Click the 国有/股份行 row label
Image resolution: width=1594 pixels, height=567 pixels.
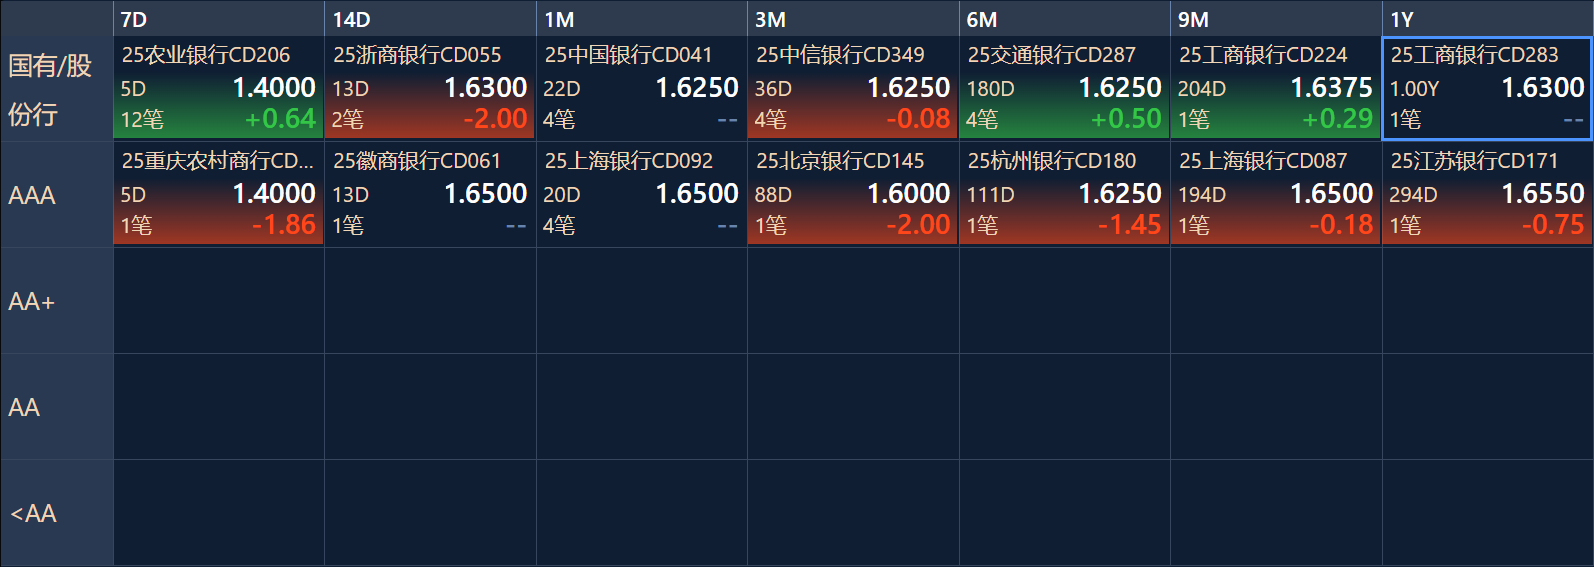click(x=56, y=89)
